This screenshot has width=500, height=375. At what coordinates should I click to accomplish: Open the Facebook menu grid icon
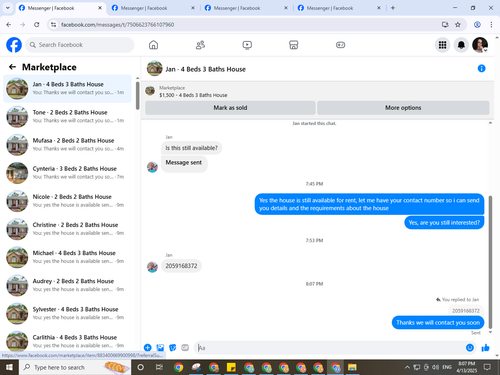coord(442,45)
